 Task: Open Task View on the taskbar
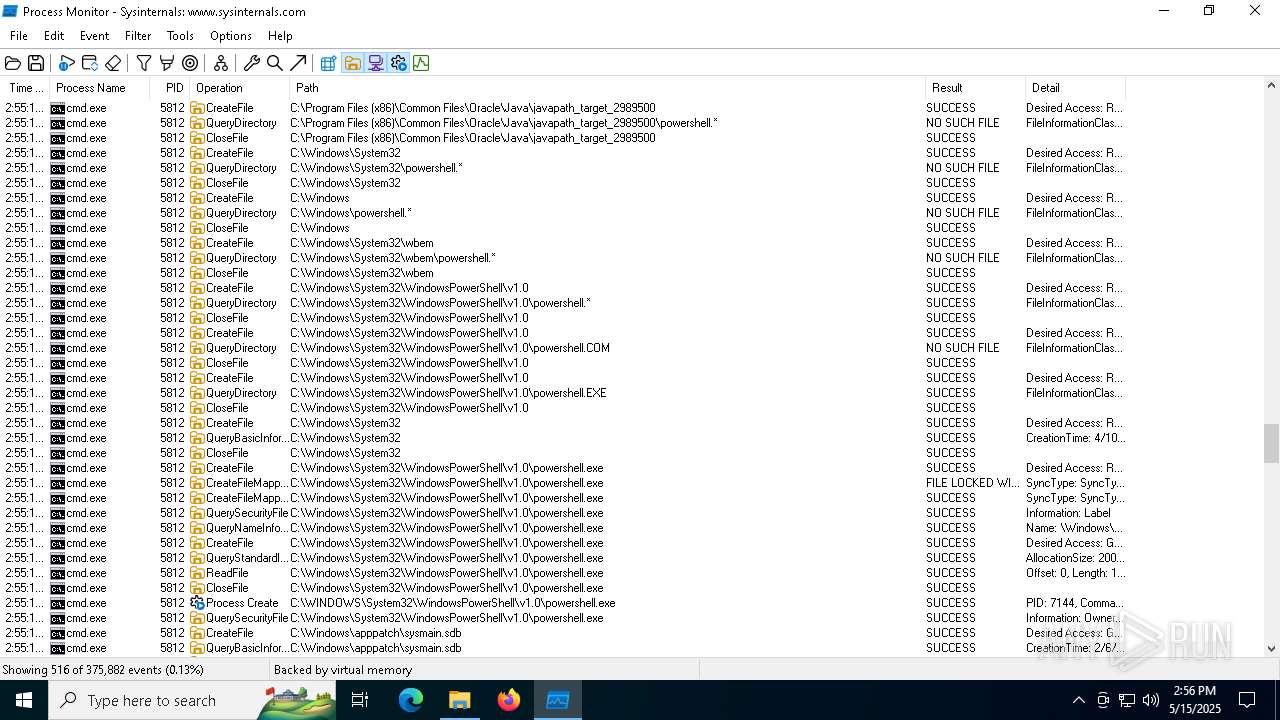point(360,700)
